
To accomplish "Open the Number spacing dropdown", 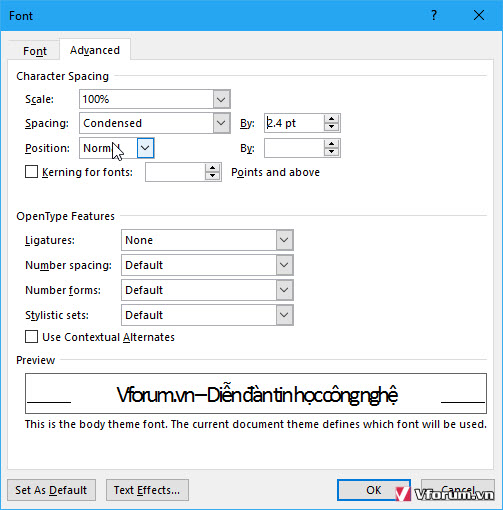I will click(207, 265).
